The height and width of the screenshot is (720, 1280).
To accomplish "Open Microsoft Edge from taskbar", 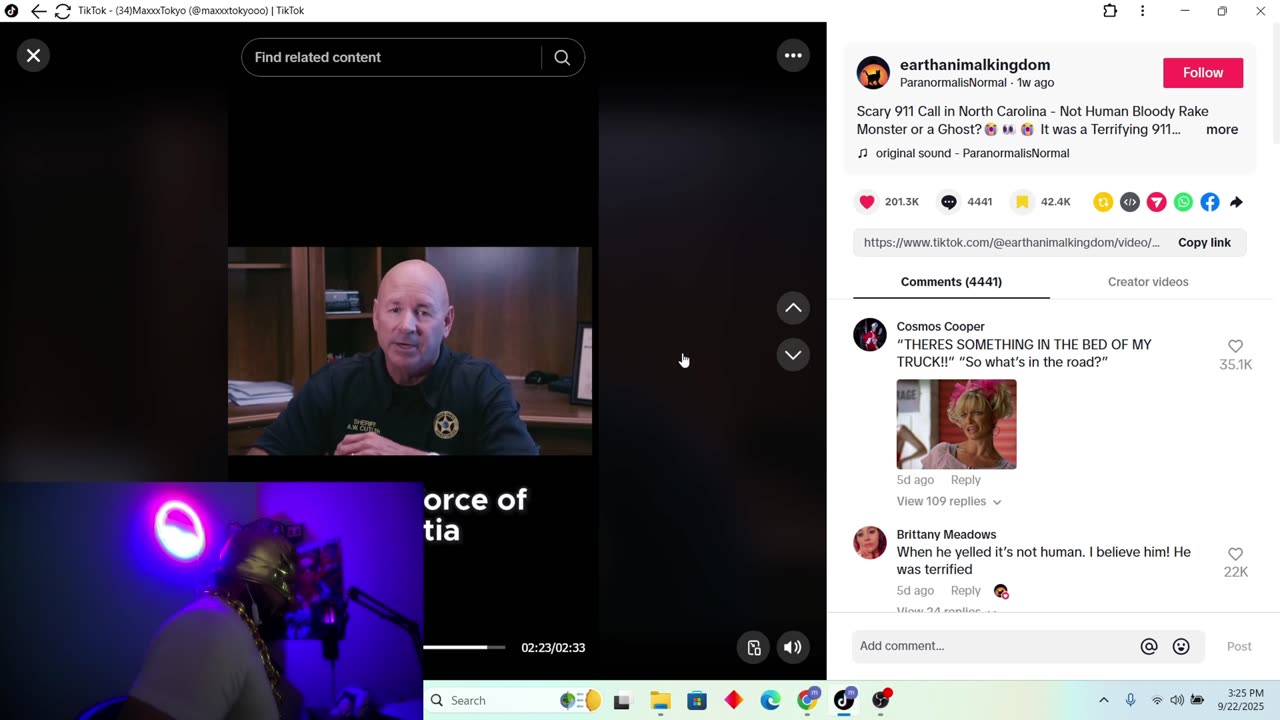I will click(x=770, y=701).
